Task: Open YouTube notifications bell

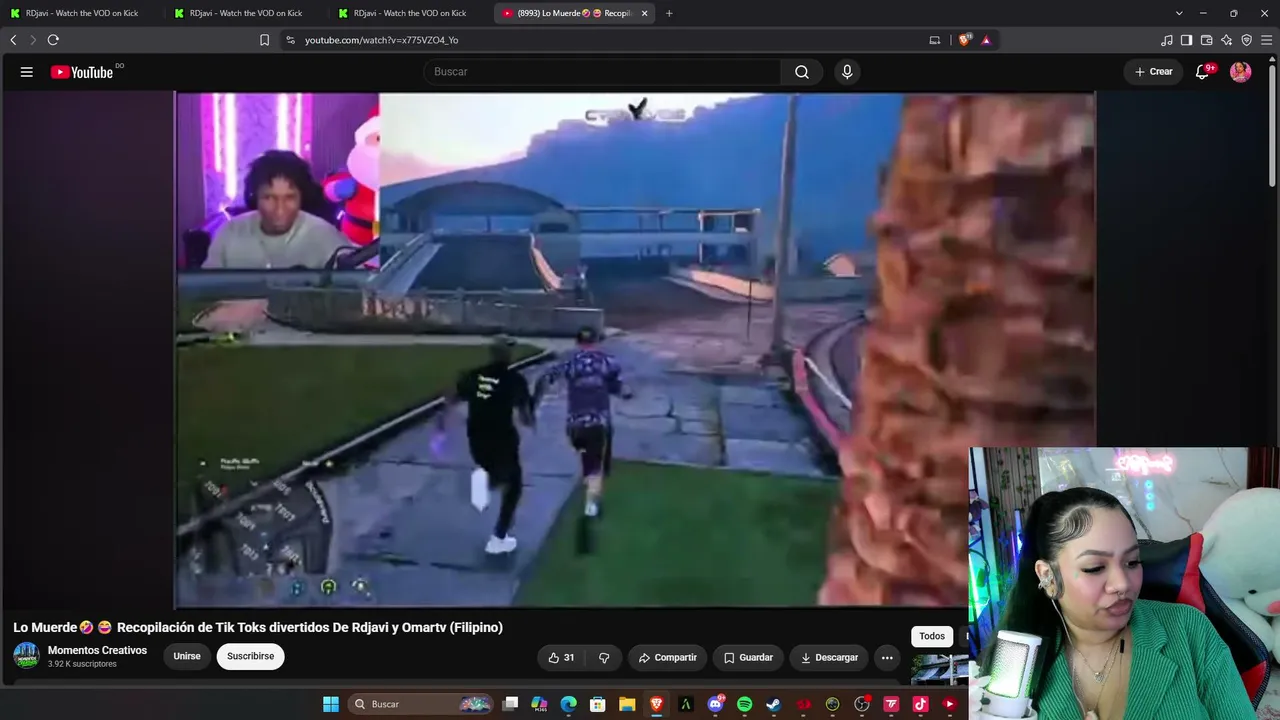Action: 1204,72
